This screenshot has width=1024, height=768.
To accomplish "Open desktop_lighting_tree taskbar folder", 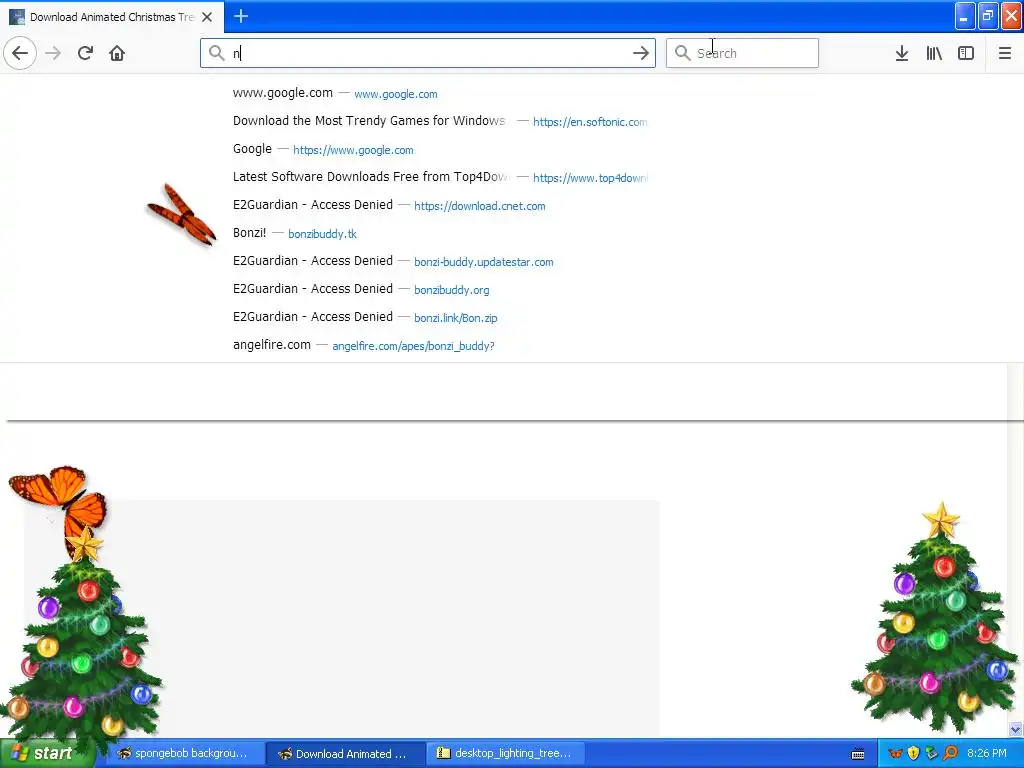I will 505,754.
